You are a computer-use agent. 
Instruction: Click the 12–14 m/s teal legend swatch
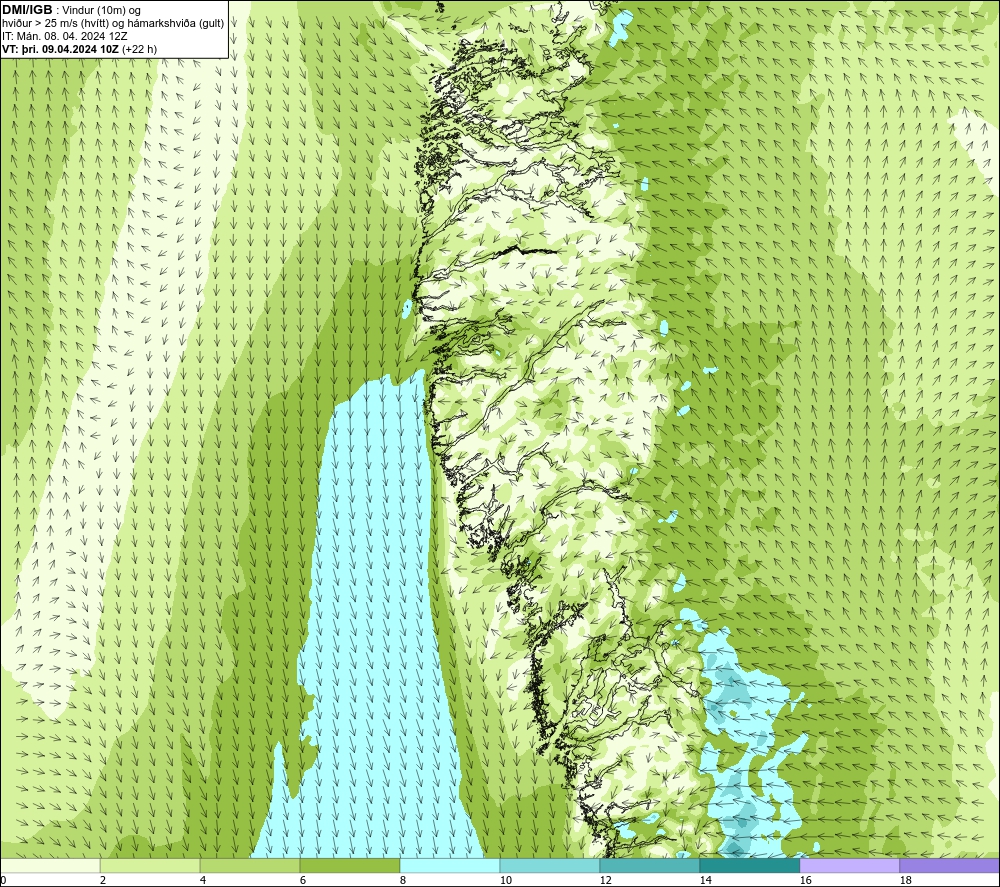tap(649, 865)
